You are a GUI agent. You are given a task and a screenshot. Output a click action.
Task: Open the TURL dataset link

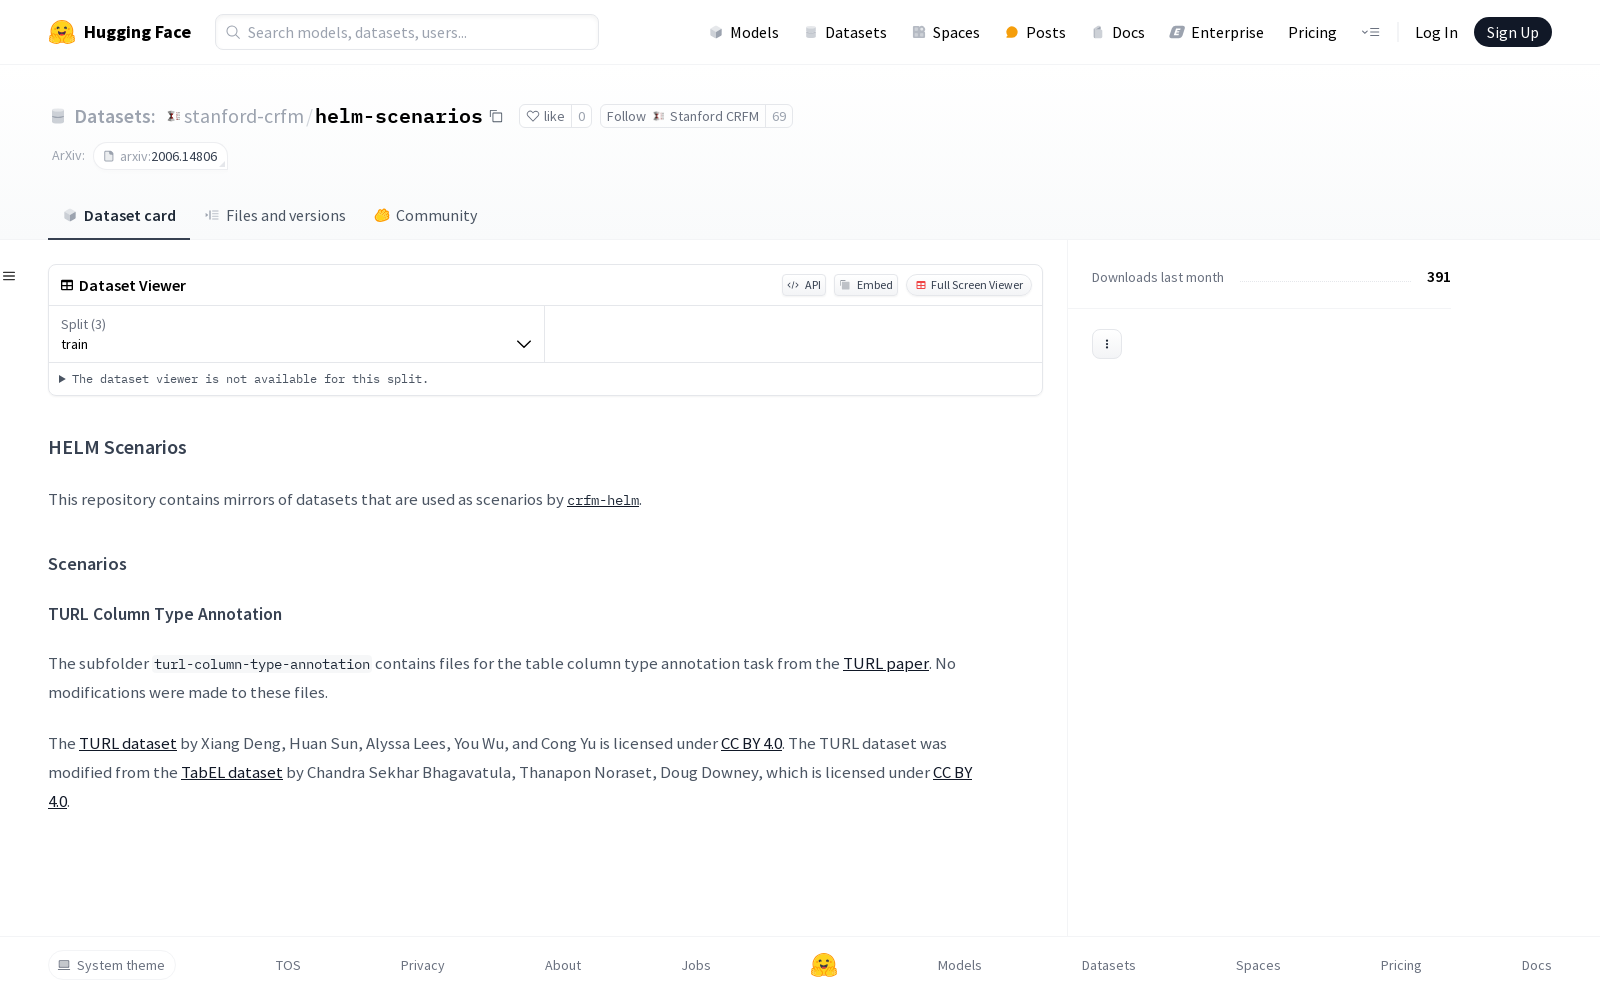(128, 743)
